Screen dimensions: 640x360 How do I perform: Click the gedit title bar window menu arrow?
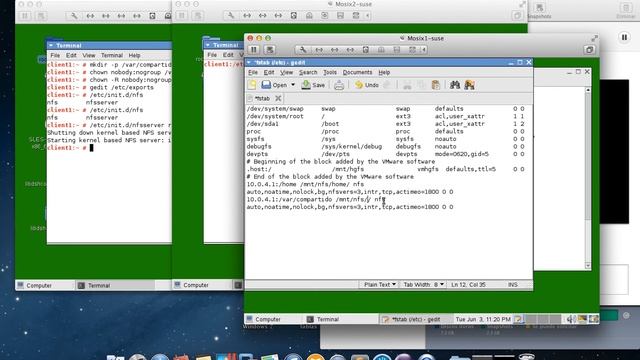tap(249, 62)
